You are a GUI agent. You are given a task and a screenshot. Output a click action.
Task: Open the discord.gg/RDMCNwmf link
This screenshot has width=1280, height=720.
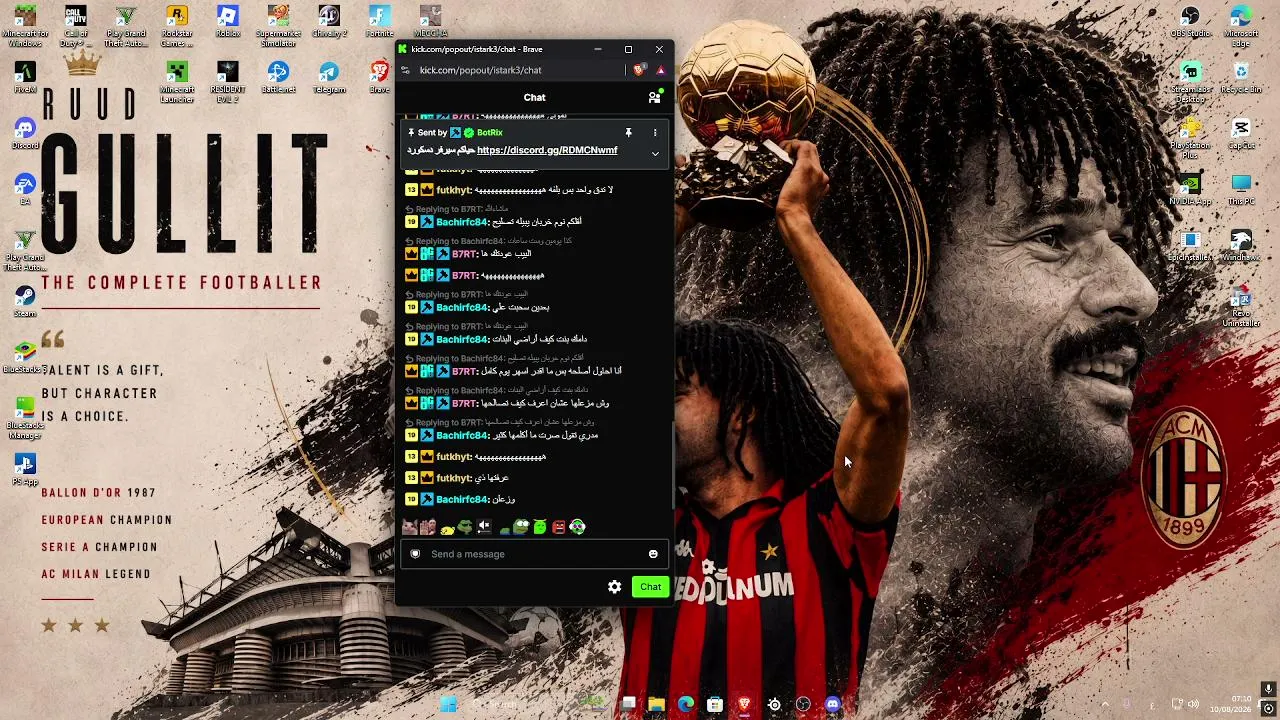point(547,150)
